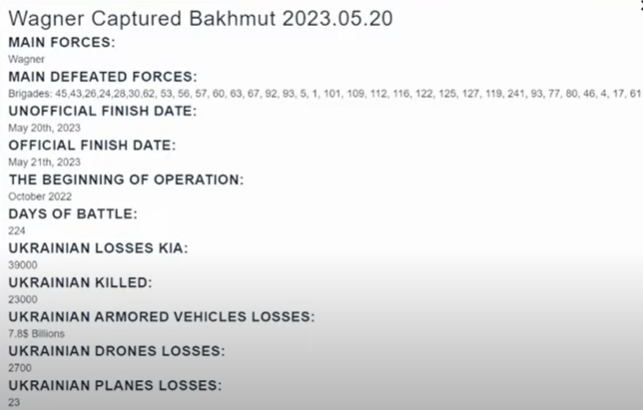
Task: Click the 'May 20th, 2023' date text
Action: pyautogui.click(x=44, y=128)
